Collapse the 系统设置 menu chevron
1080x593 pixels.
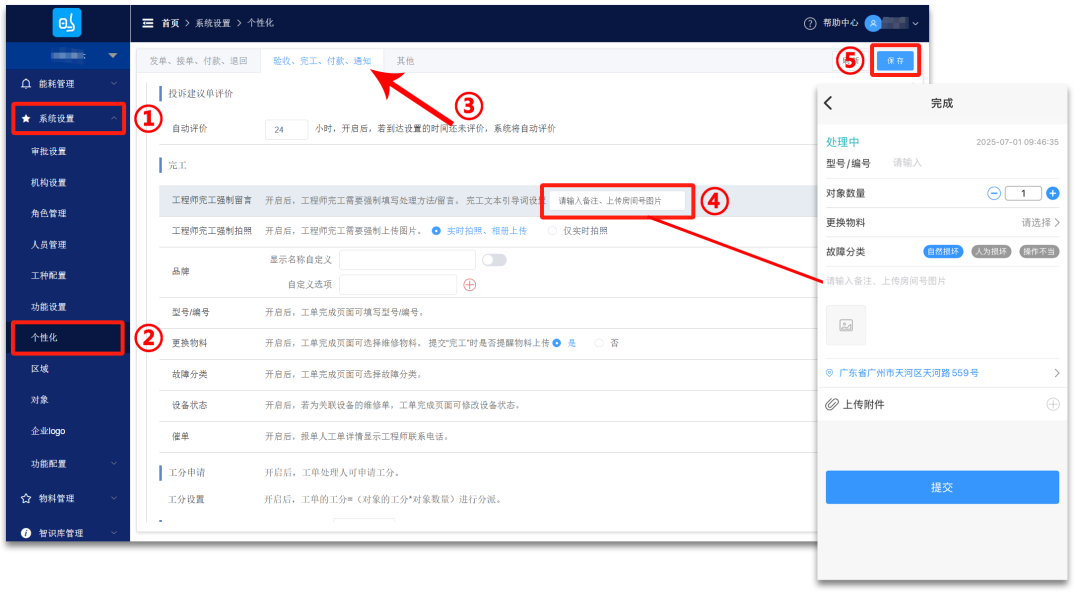(114, 118)
